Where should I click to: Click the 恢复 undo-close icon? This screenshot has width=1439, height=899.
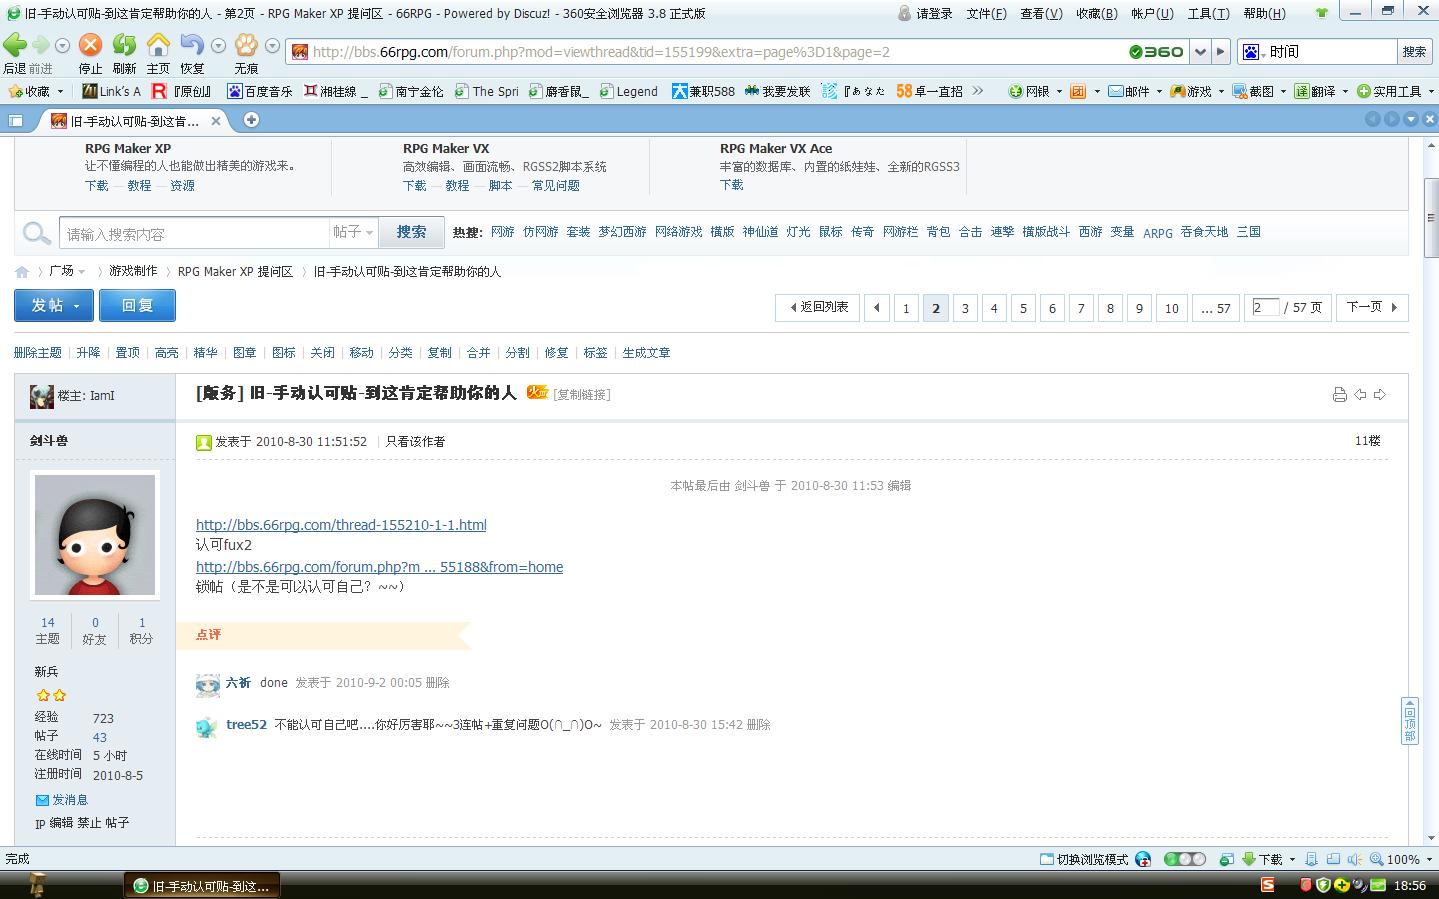click(192, 45)
